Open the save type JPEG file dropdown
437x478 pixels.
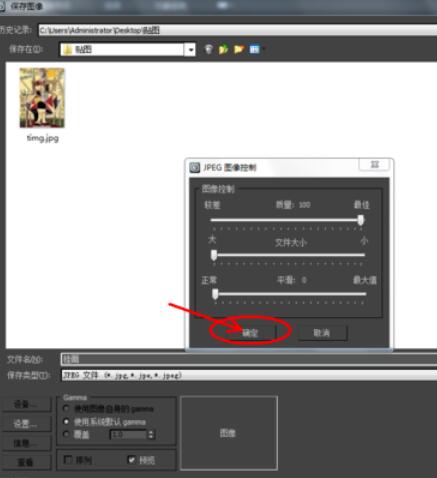[x=249, y=375]
